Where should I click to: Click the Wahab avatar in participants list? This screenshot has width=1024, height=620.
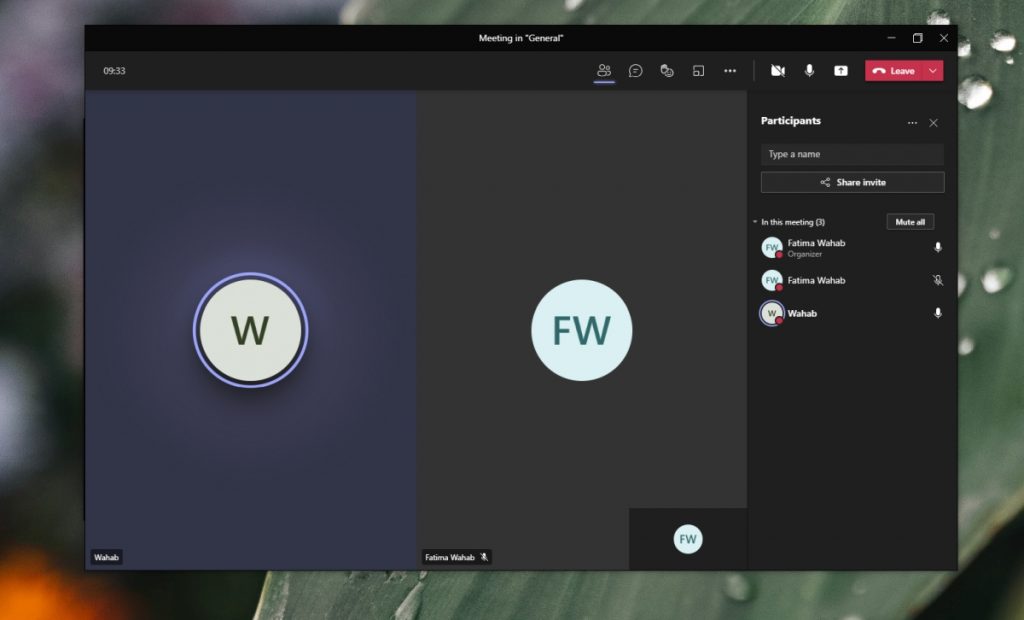point(771,313)
